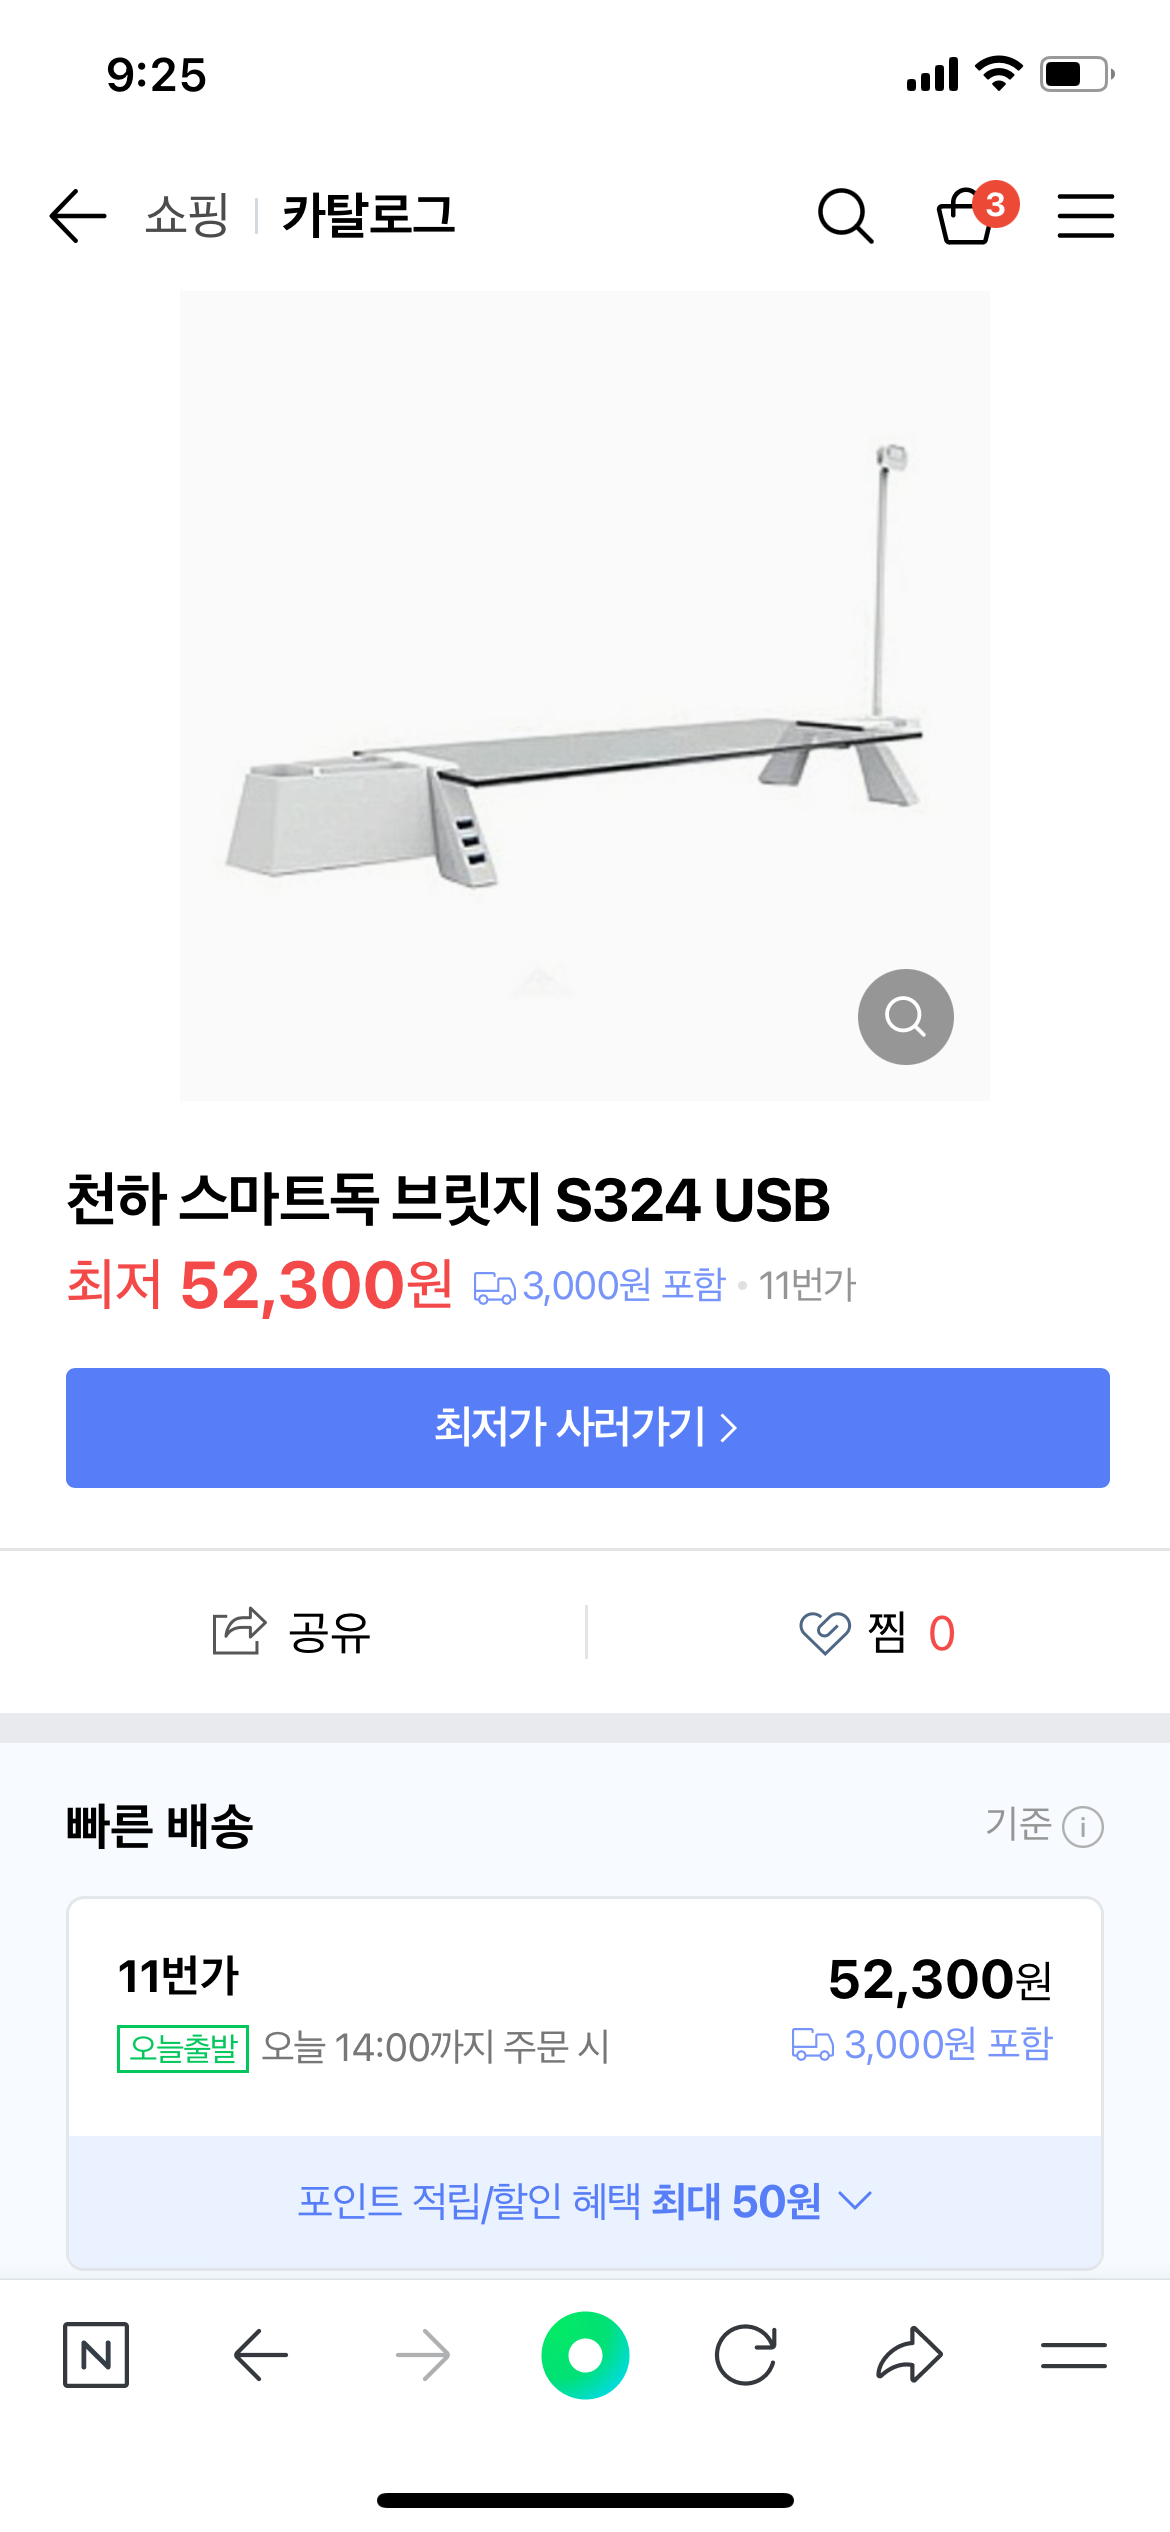Select the 카탈로그 header label

[x=369, y=215]
